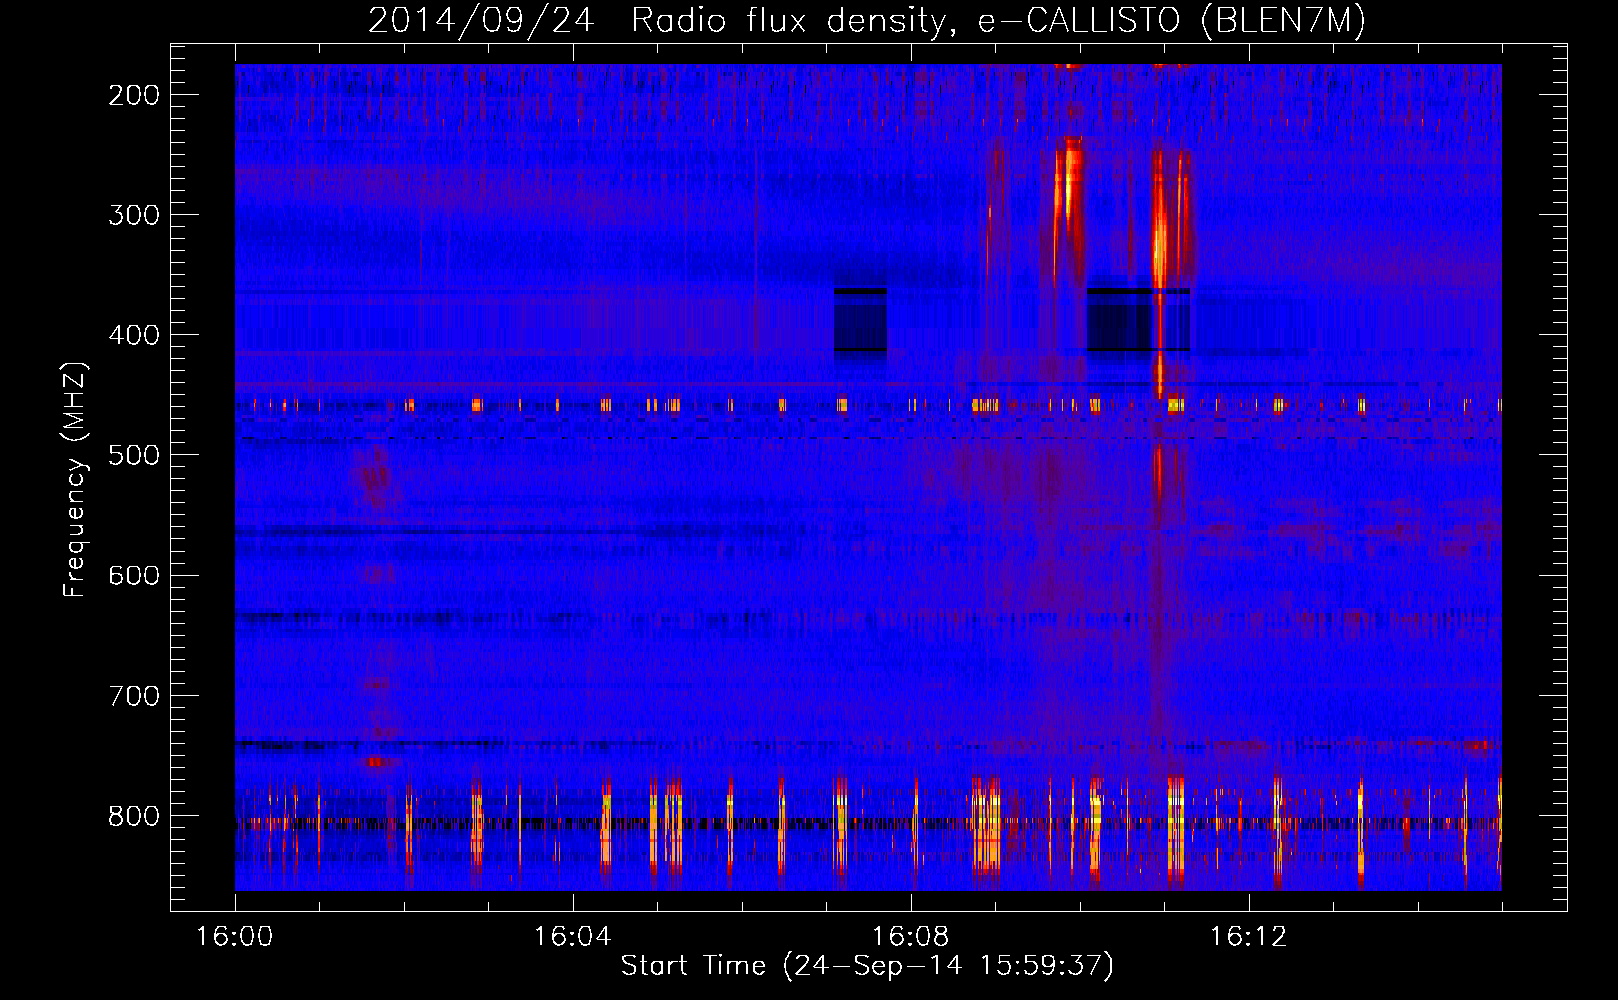Click the 300 frequency tick label

(134, 215)
